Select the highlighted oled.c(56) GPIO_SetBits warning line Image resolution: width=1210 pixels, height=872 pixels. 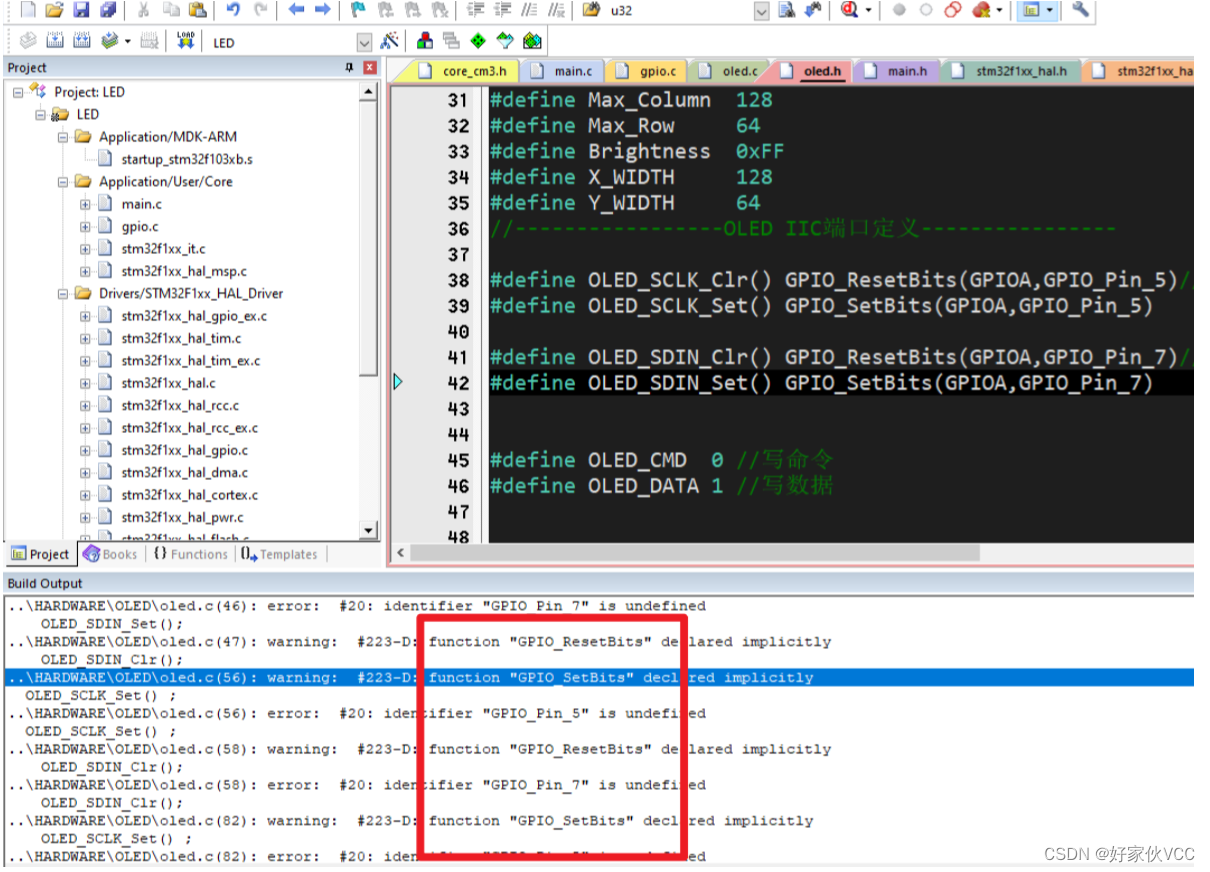coord(600,678)
